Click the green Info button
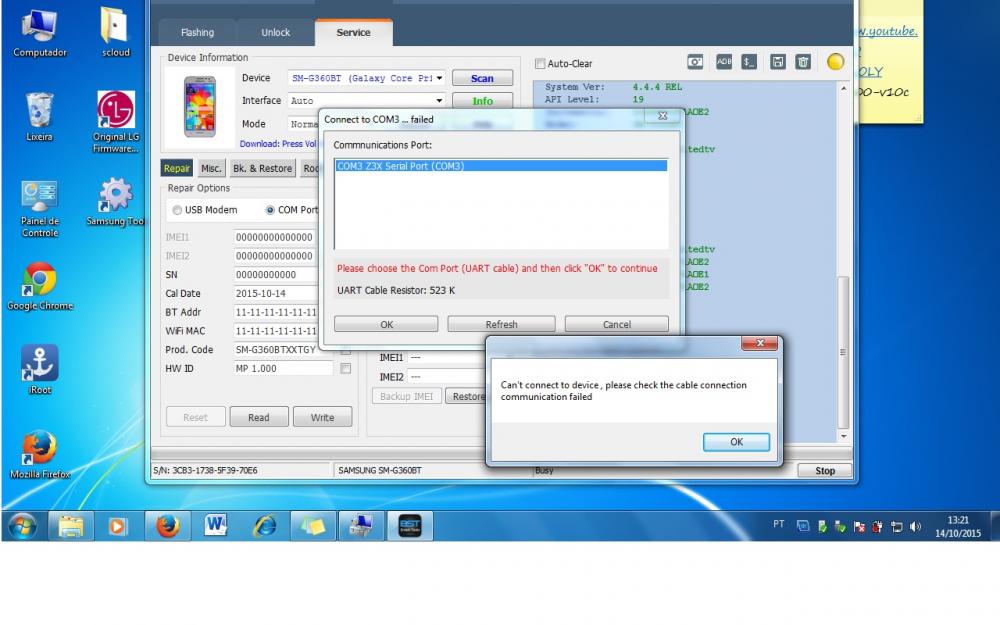 [x=482, y=101]
